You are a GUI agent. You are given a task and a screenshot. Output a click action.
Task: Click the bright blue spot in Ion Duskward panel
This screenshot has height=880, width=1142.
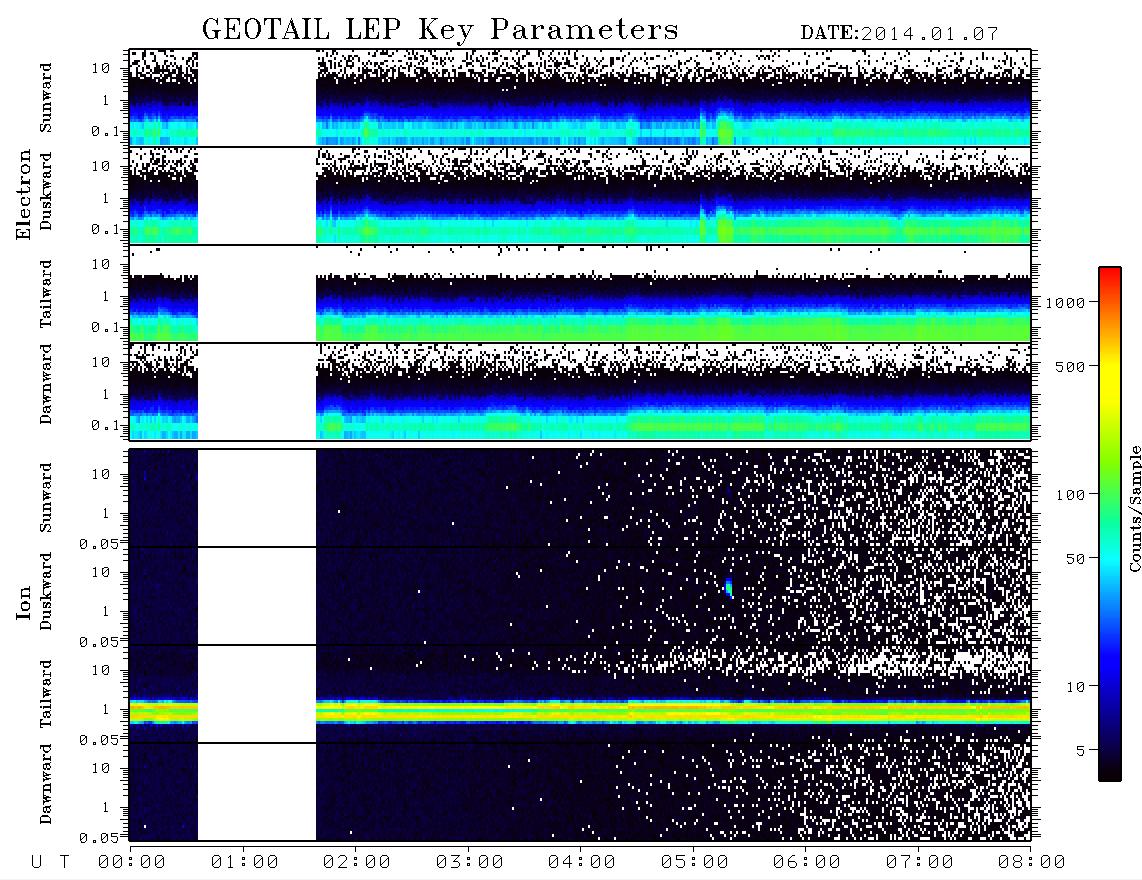[x=730, y=587]
